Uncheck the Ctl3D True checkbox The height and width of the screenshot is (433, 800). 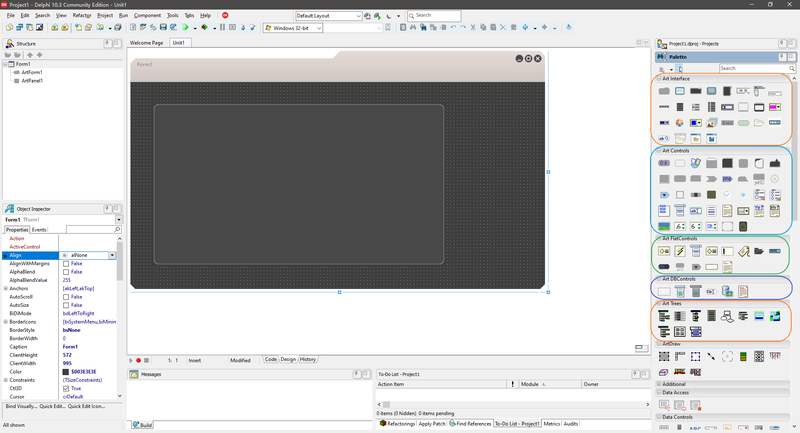[x=66, y=389]
